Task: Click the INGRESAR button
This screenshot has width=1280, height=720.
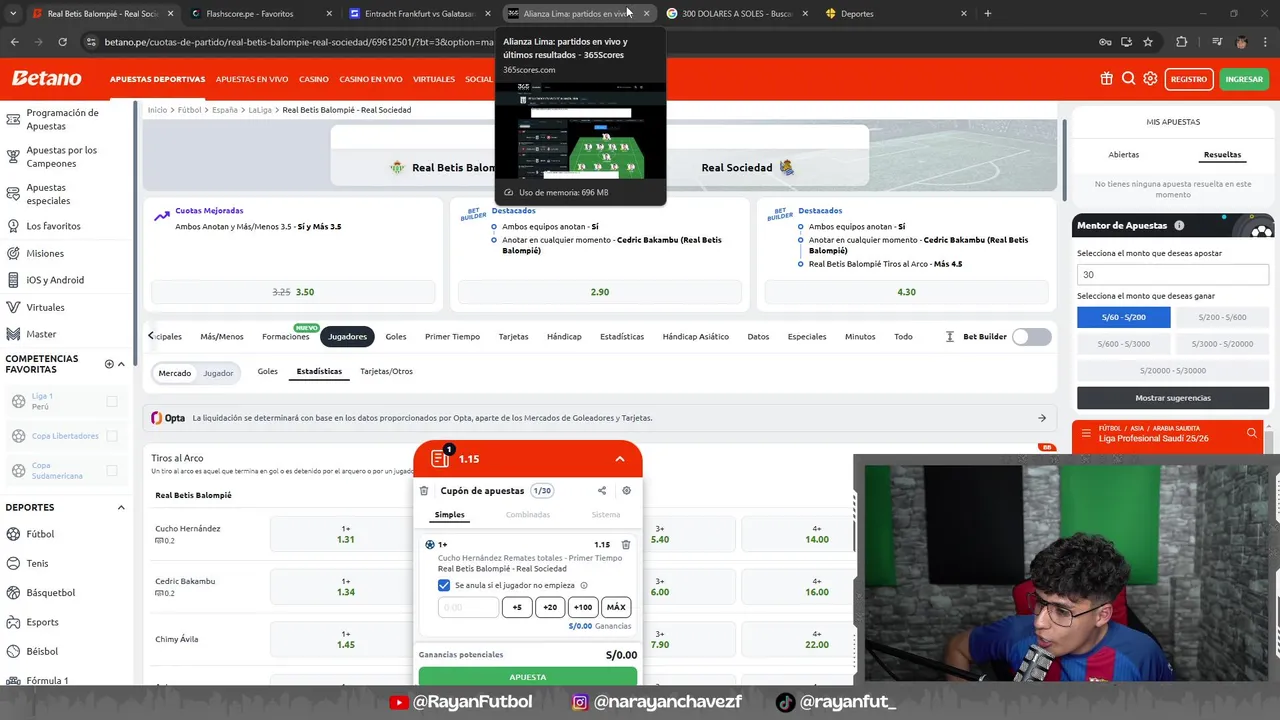Action: pyautogui.click(x=1244, y=79)
